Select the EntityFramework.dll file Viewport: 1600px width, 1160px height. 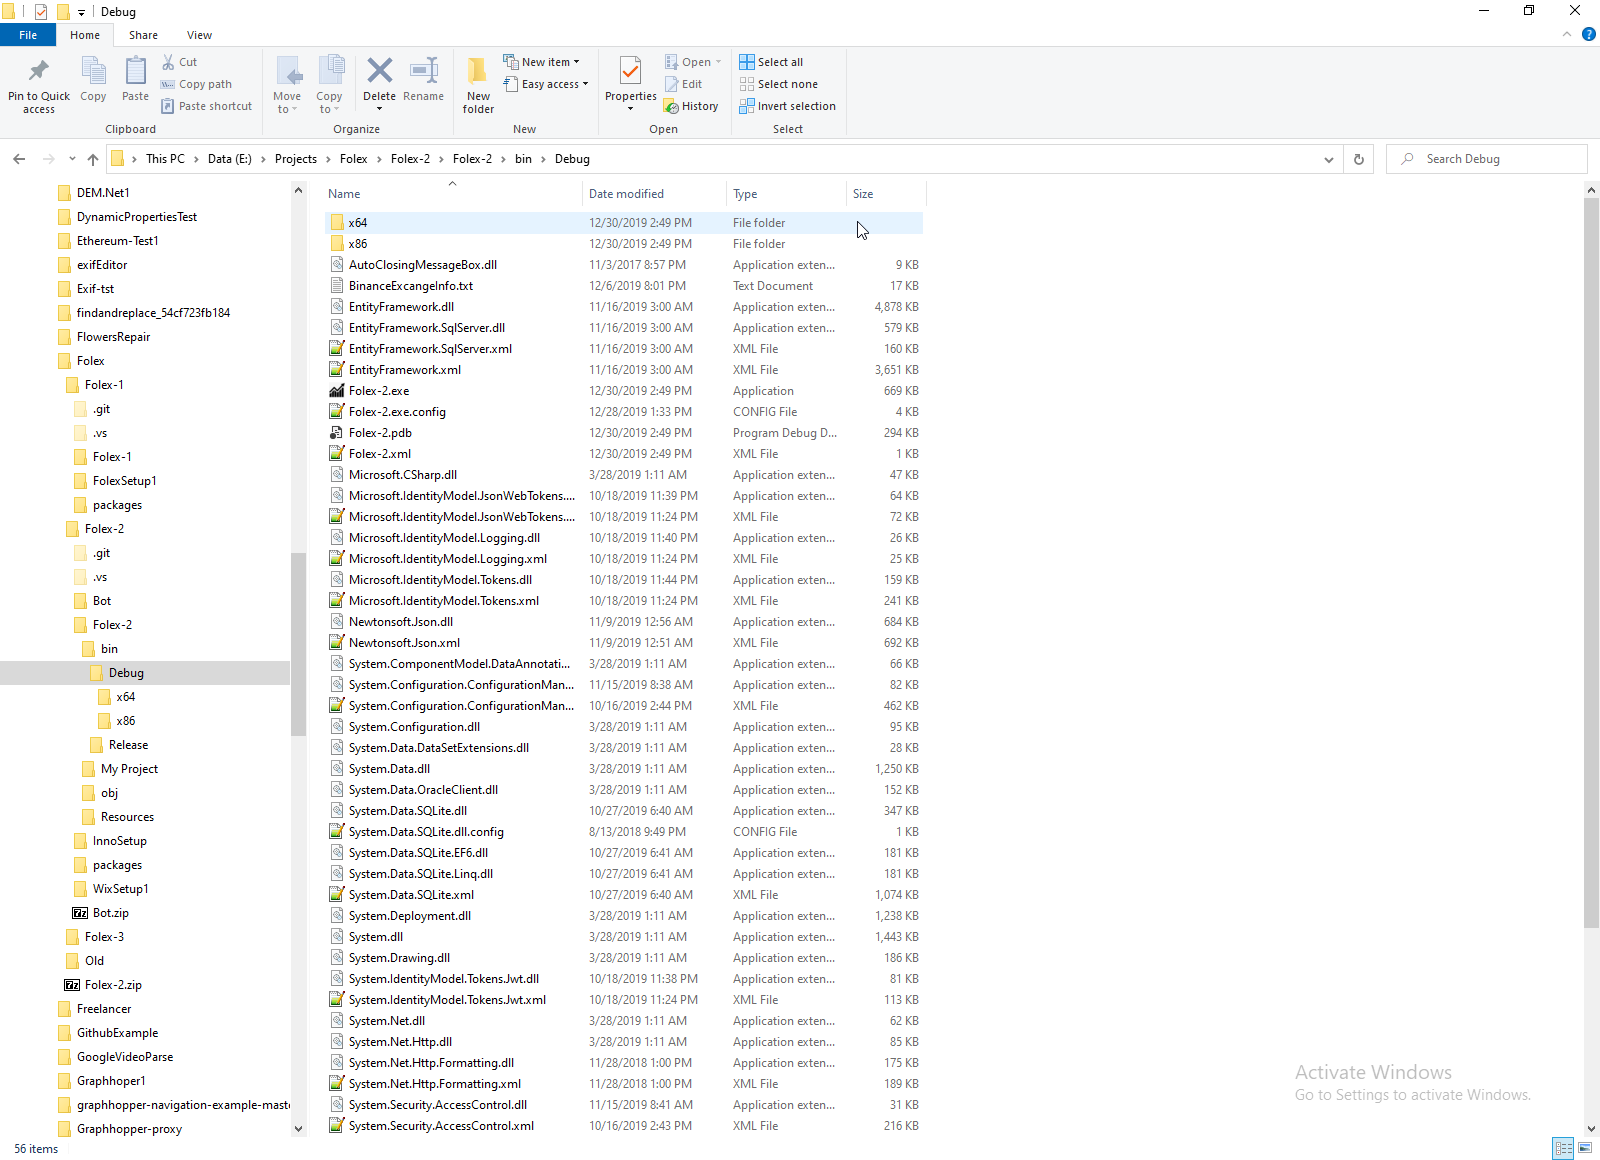[624, 307]
